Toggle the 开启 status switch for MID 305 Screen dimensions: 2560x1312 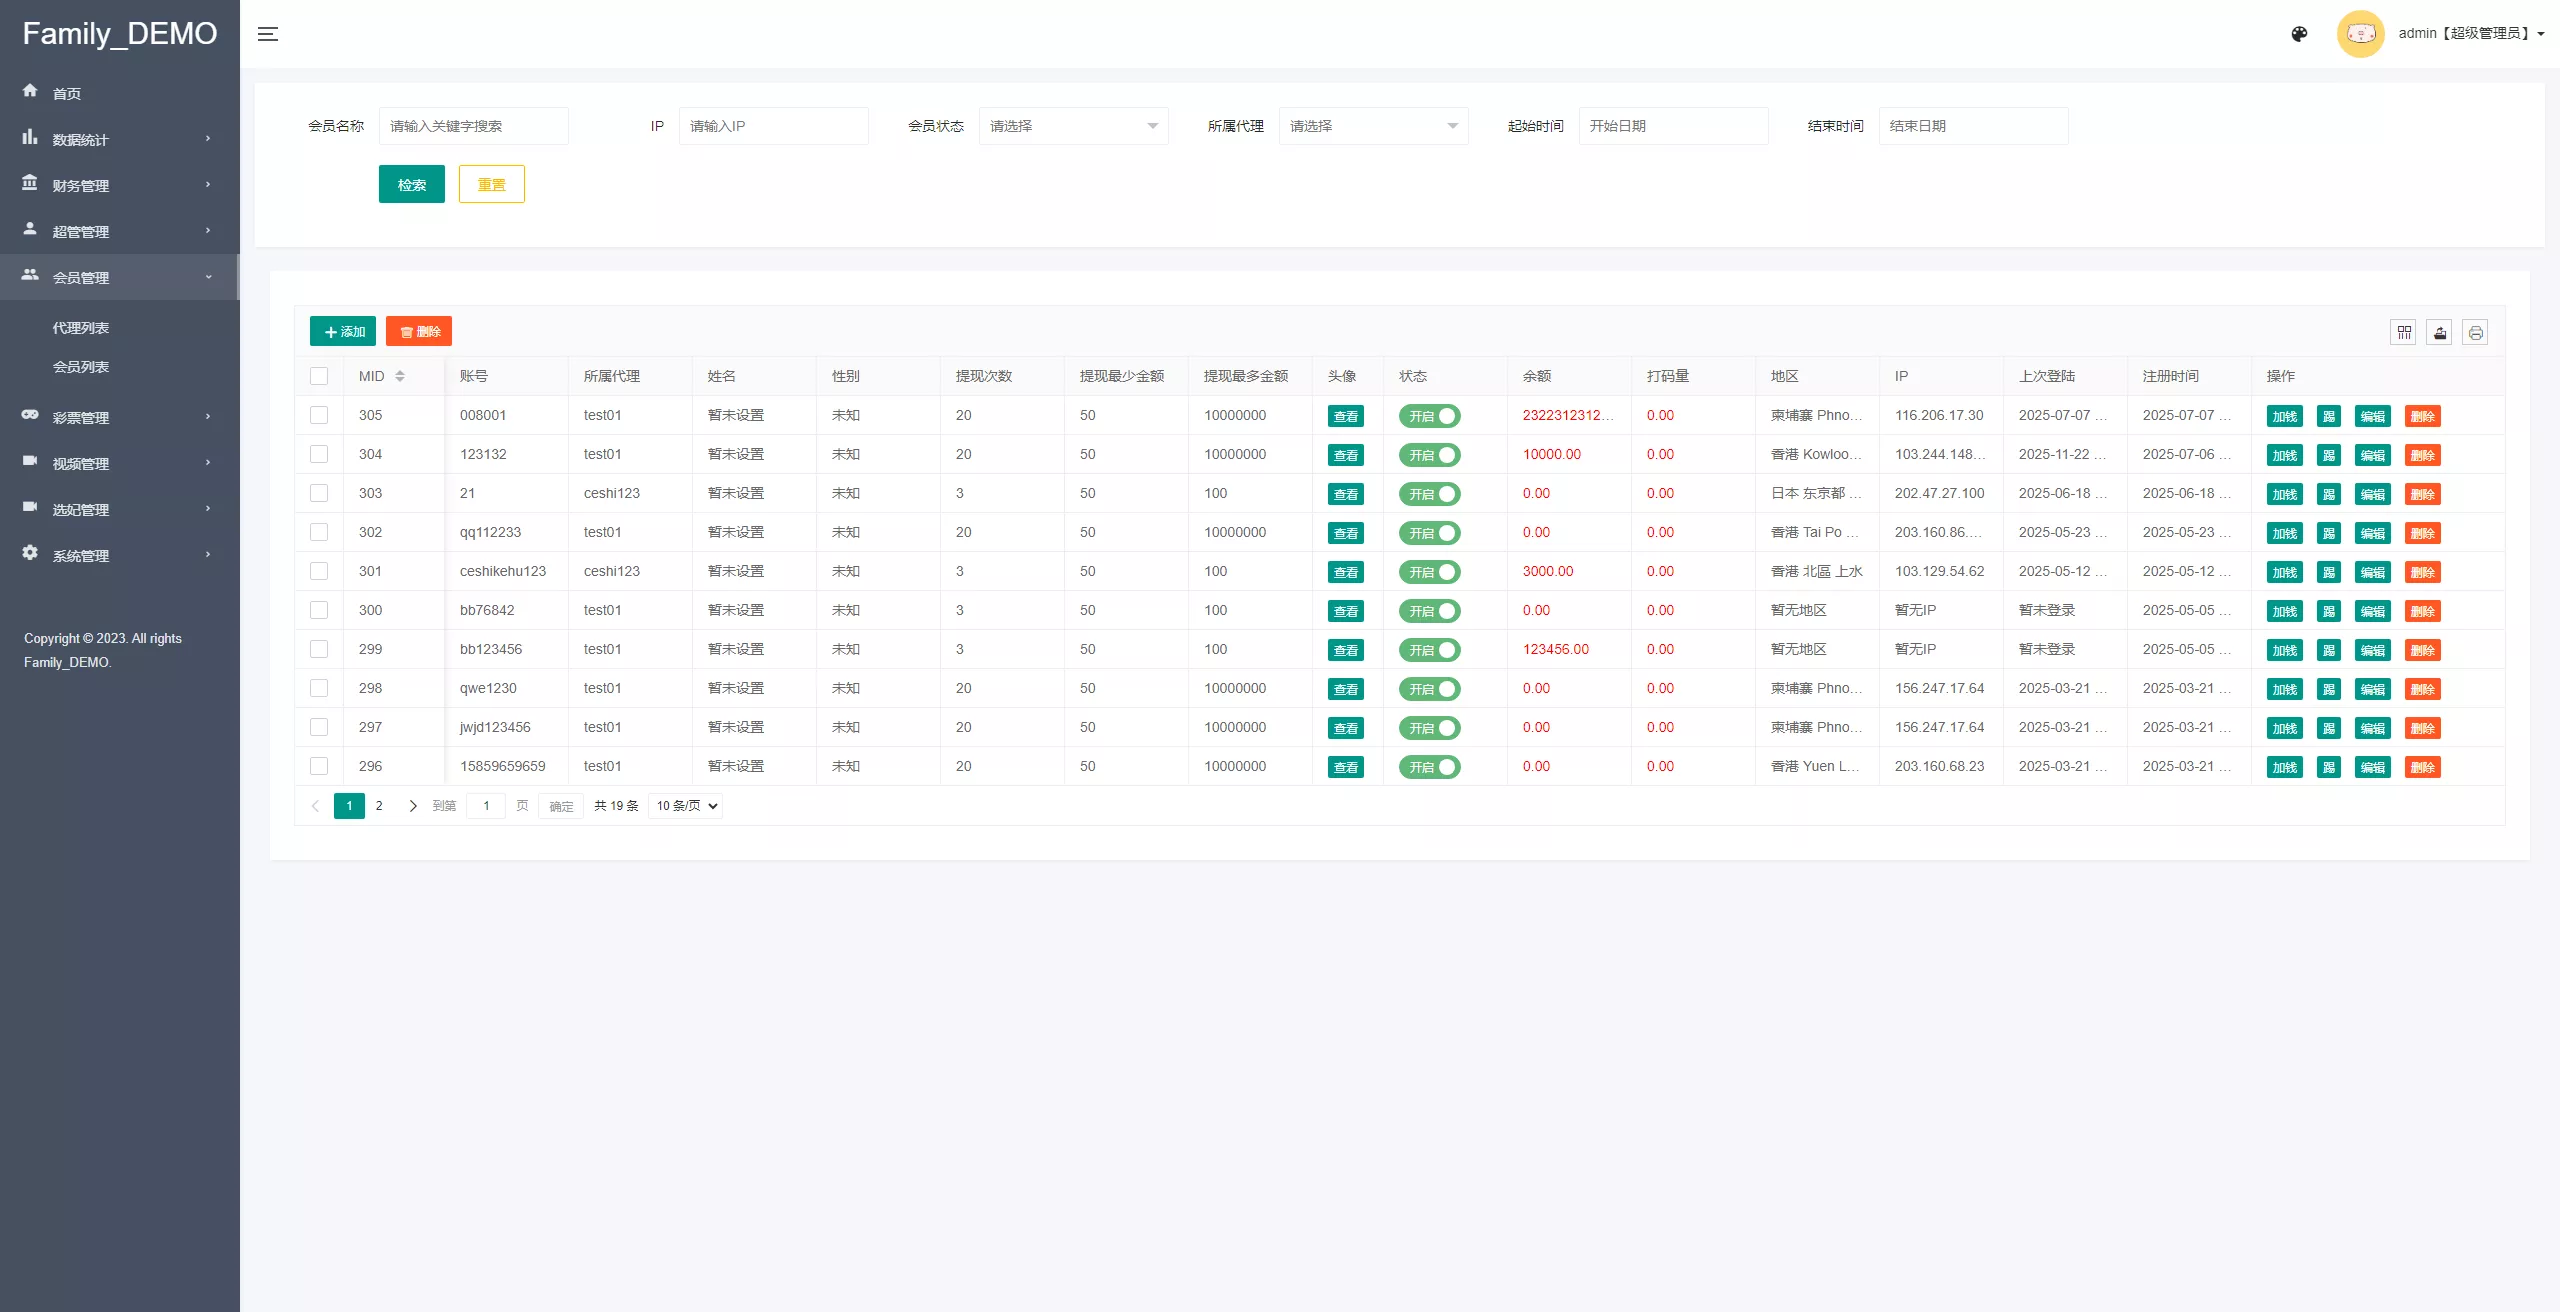click(1430, 416)
